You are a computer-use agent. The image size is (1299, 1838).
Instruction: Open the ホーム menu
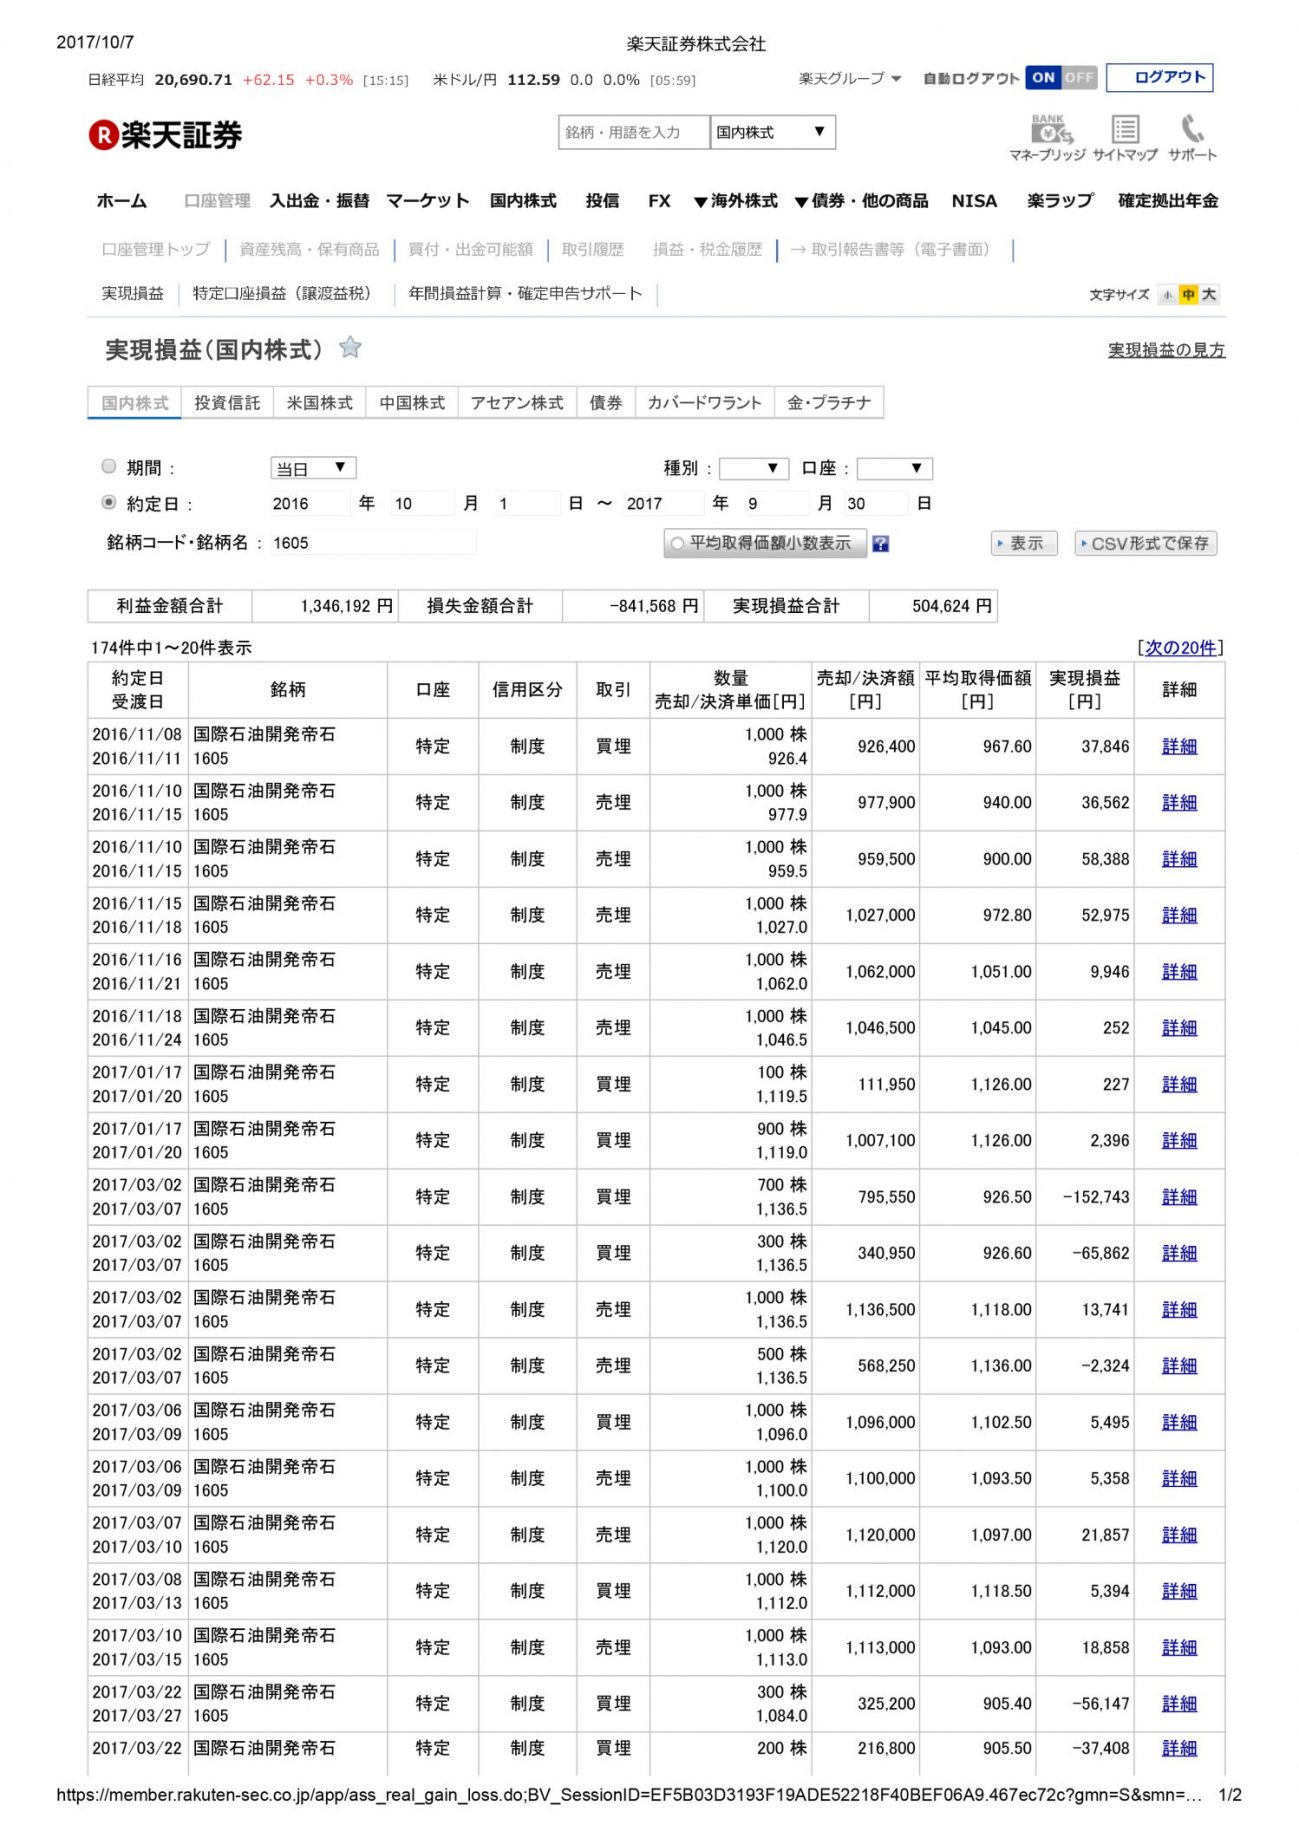coord(121,201)
